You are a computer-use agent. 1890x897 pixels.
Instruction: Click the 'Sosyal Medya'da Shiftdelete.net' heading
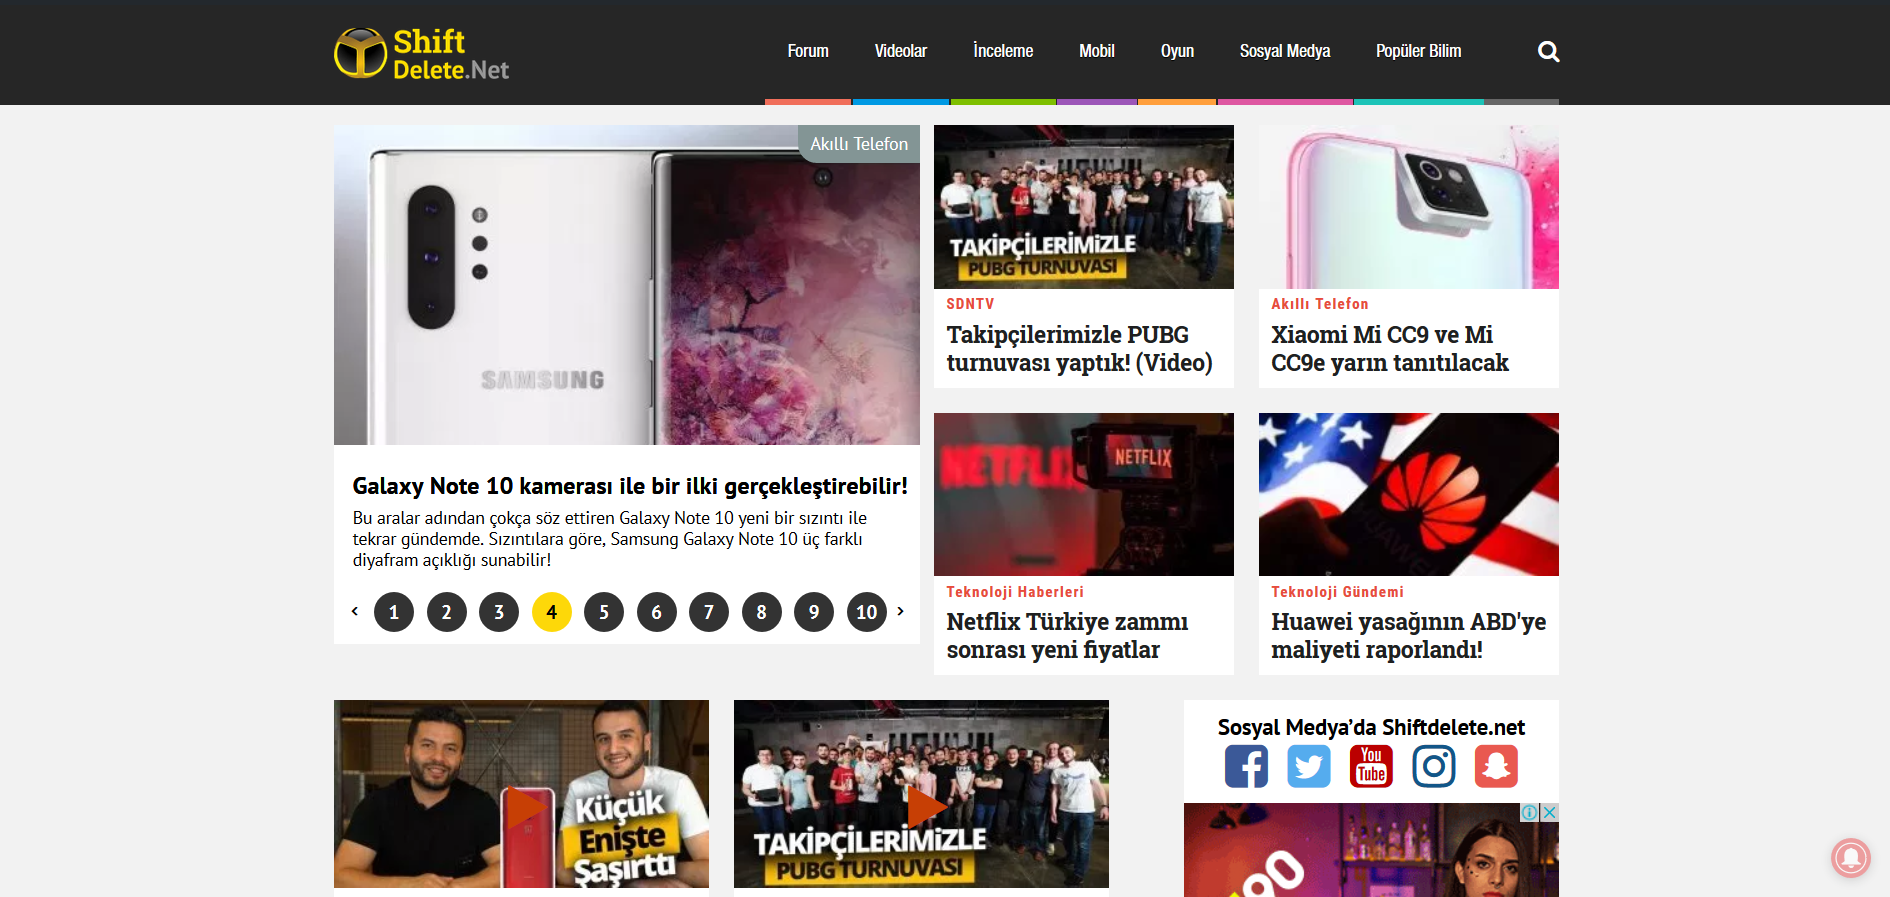click(1371, 727)
